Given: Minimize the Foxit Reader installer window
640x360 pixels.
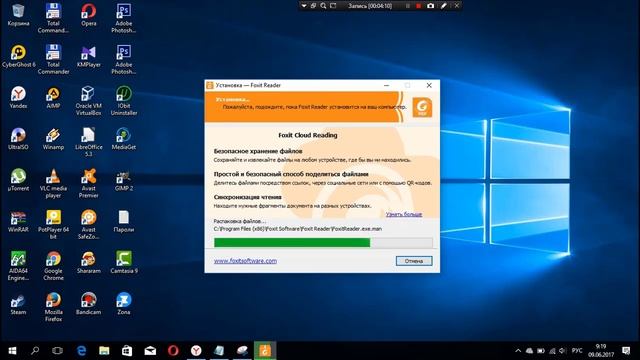Looking at the screenshot, I should tap(387, 85).
